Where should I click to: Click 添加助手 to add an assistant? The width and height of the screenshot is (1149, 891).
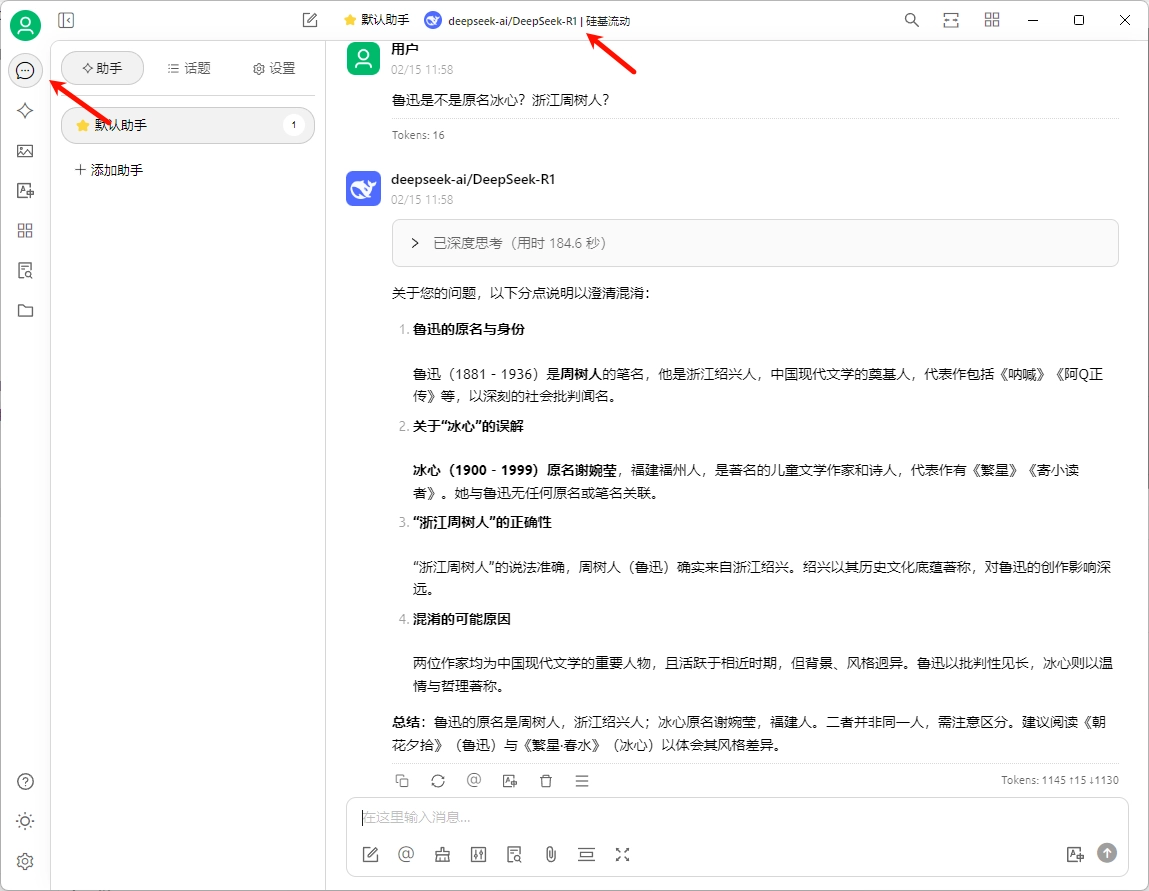click(x=111, y=169)
